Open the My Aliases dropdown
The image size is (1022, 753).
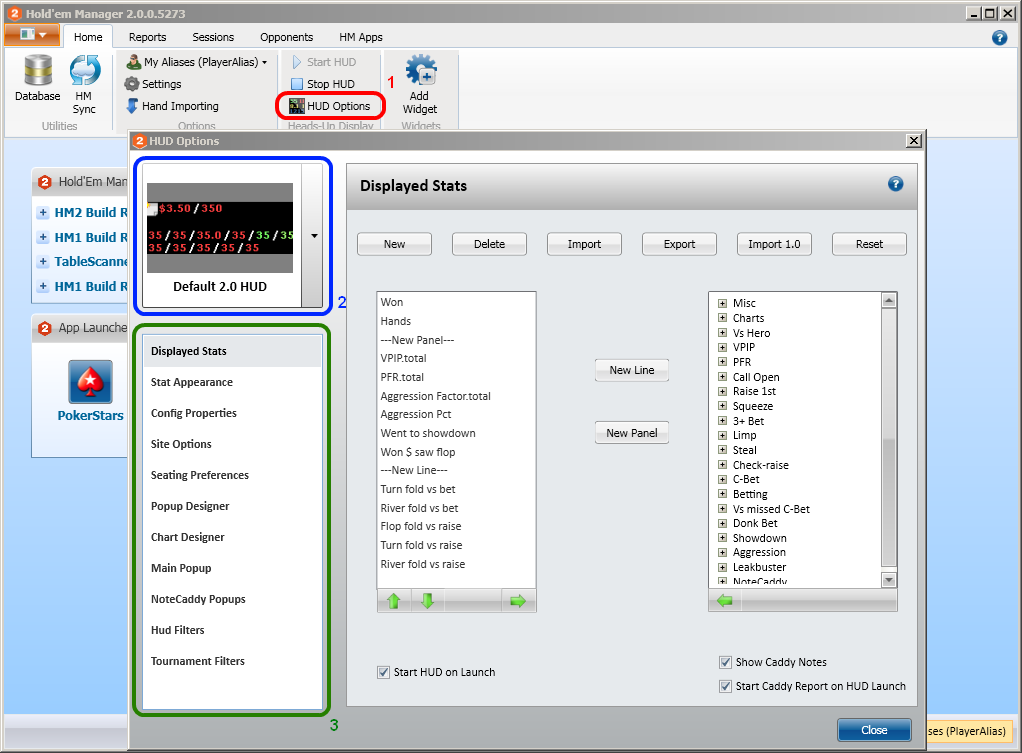point(197,62)
